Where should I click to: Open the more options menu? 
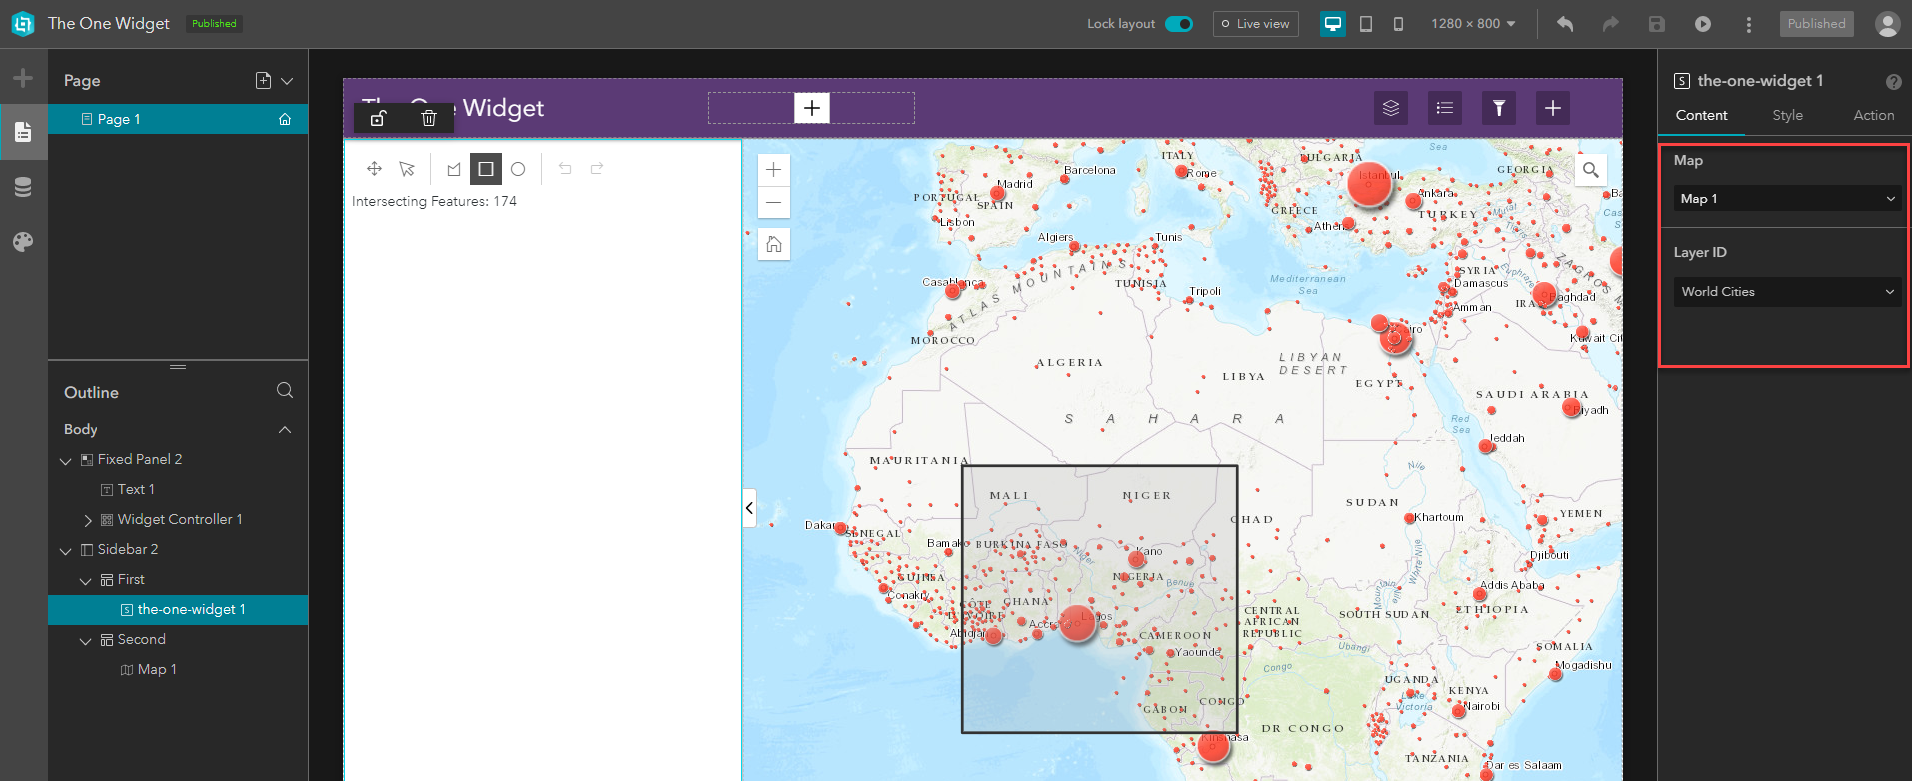click(1748, 24)
